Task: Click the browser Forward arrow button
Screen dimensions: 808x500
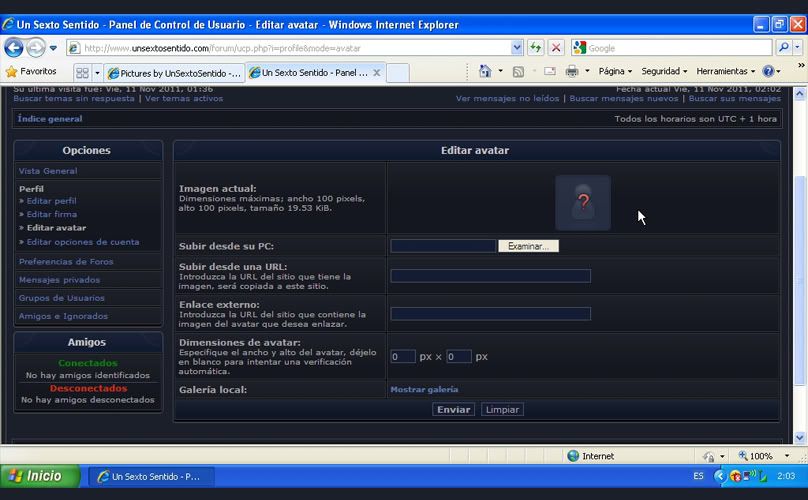Action: (36, 48)
